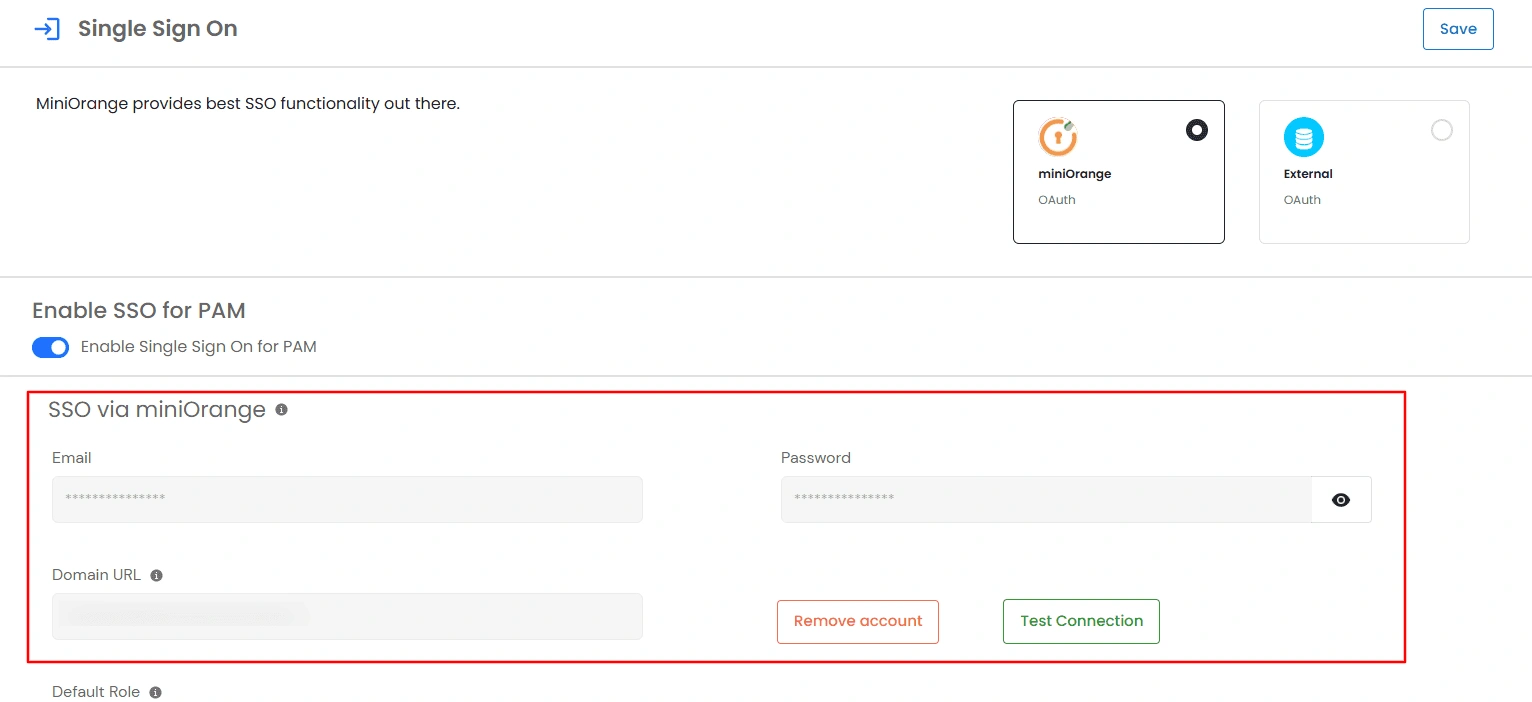The image size is (1532, 702).
Task: Click the Password input field
Action: pos(1046,499)
